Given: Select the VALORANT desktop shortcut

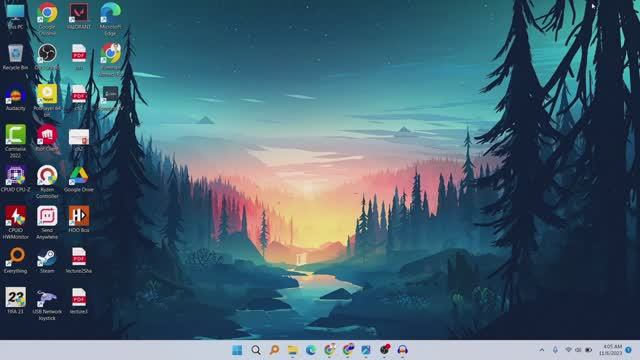Looking at the screenshot, I should point(79,16).
